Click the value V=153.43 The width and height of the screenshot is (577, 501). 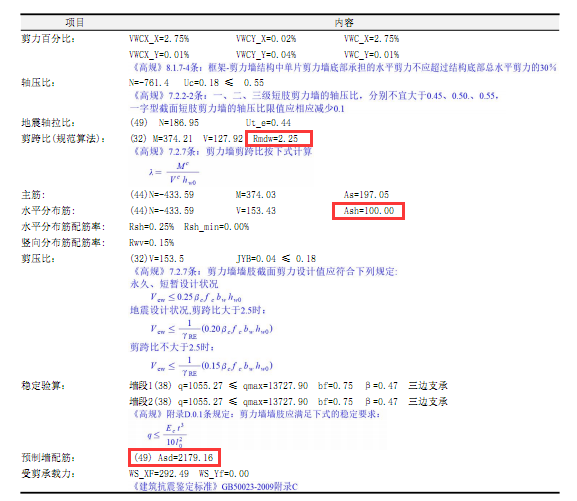point(256,211)
